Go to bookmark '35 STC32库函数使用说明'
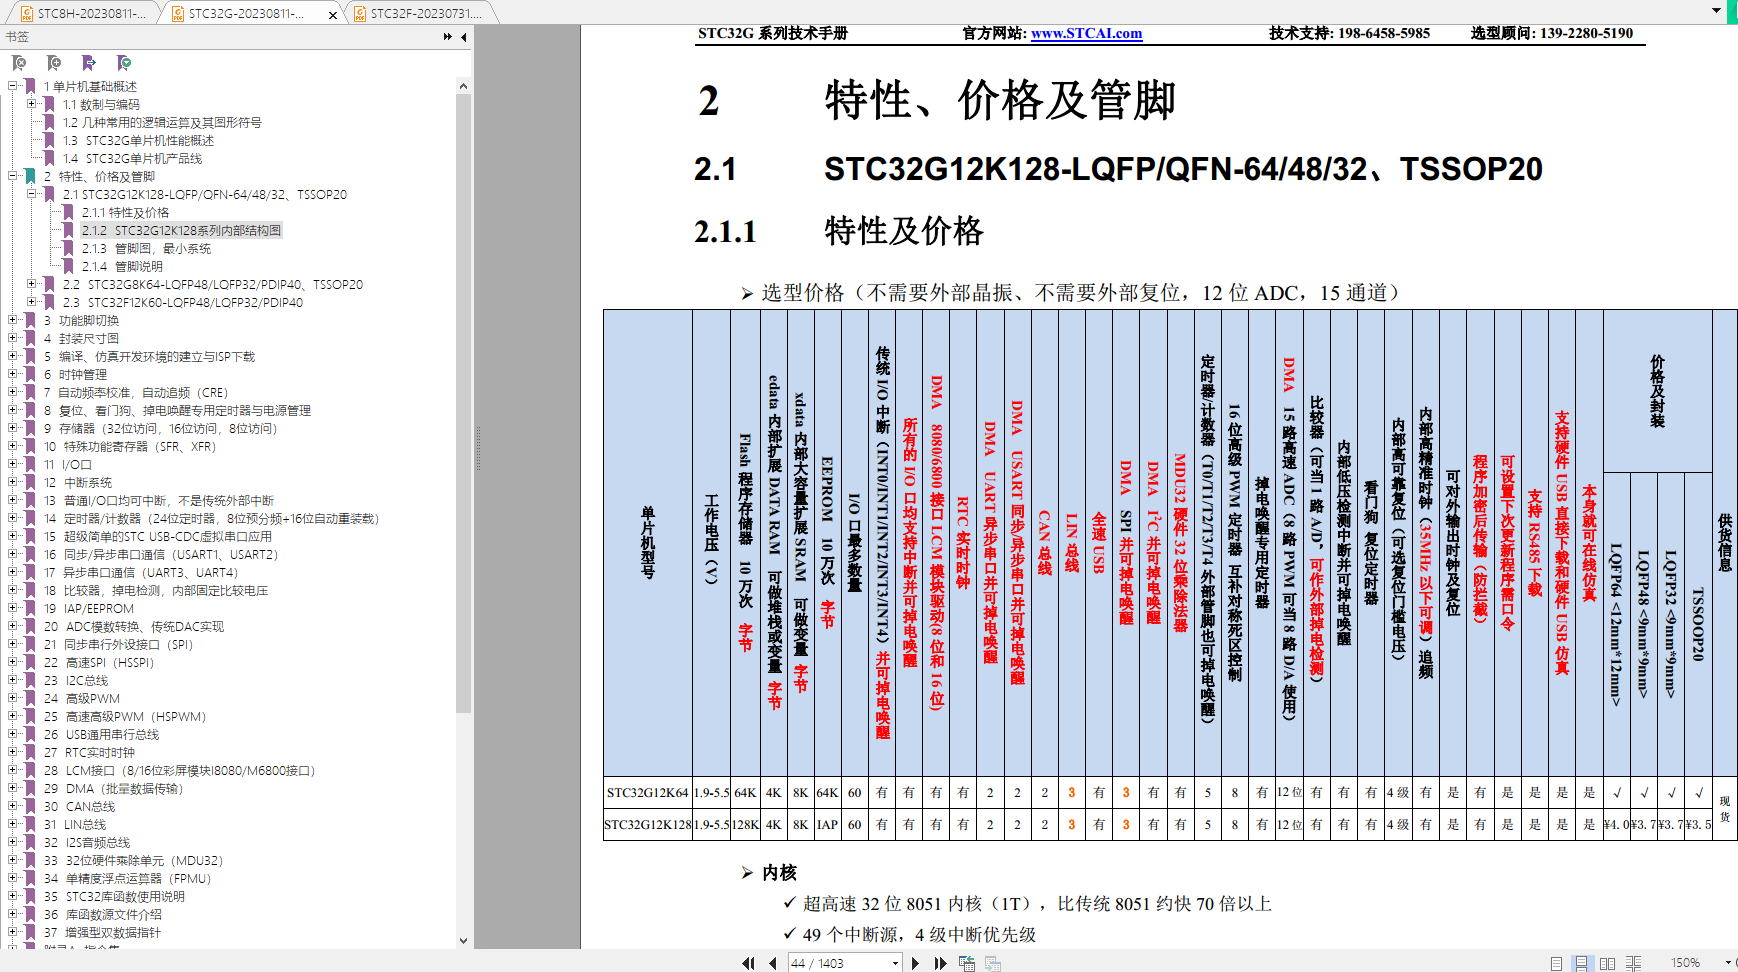 pos(114,897)
